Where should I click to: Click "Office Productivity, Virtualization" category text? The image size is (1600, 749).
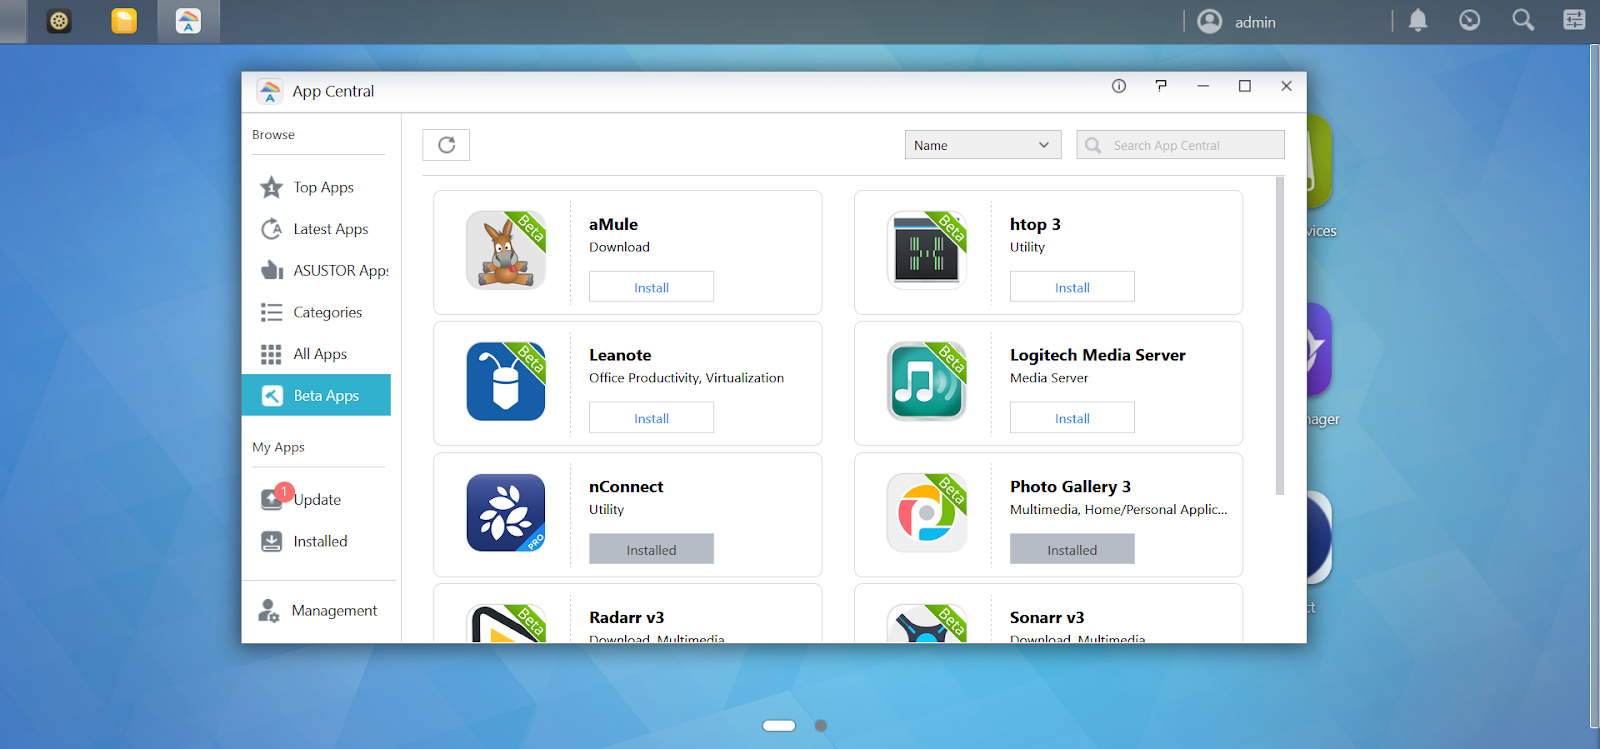coord(686,378)
